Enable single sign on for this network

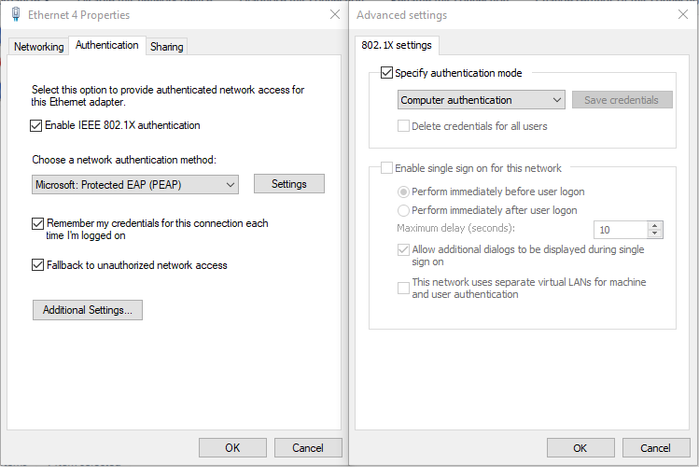pyautogui.click(x=387, y=168)
